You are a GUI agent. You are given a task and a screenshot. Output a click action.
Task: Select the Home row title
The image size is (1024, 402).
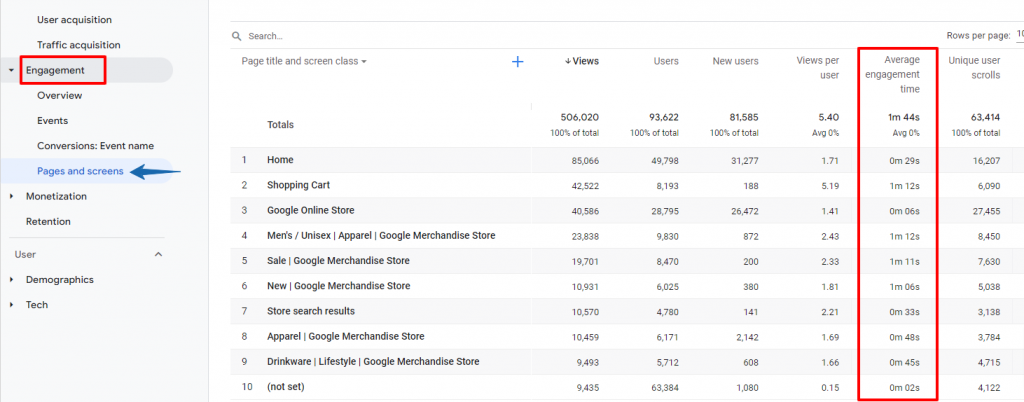coord(280,160)
